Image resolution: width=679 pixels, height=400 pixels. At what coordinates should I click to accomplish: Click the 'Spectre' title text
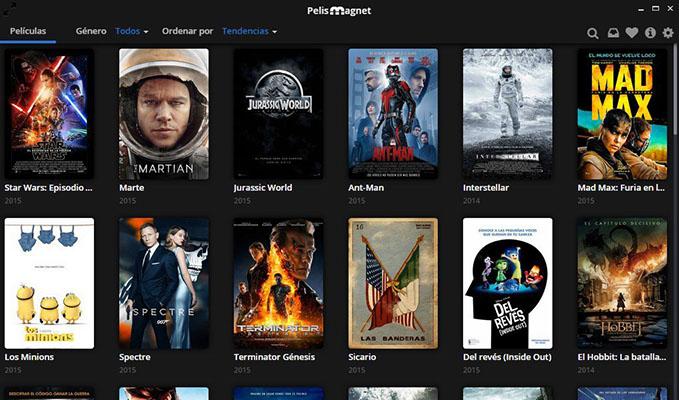point(135,357)
